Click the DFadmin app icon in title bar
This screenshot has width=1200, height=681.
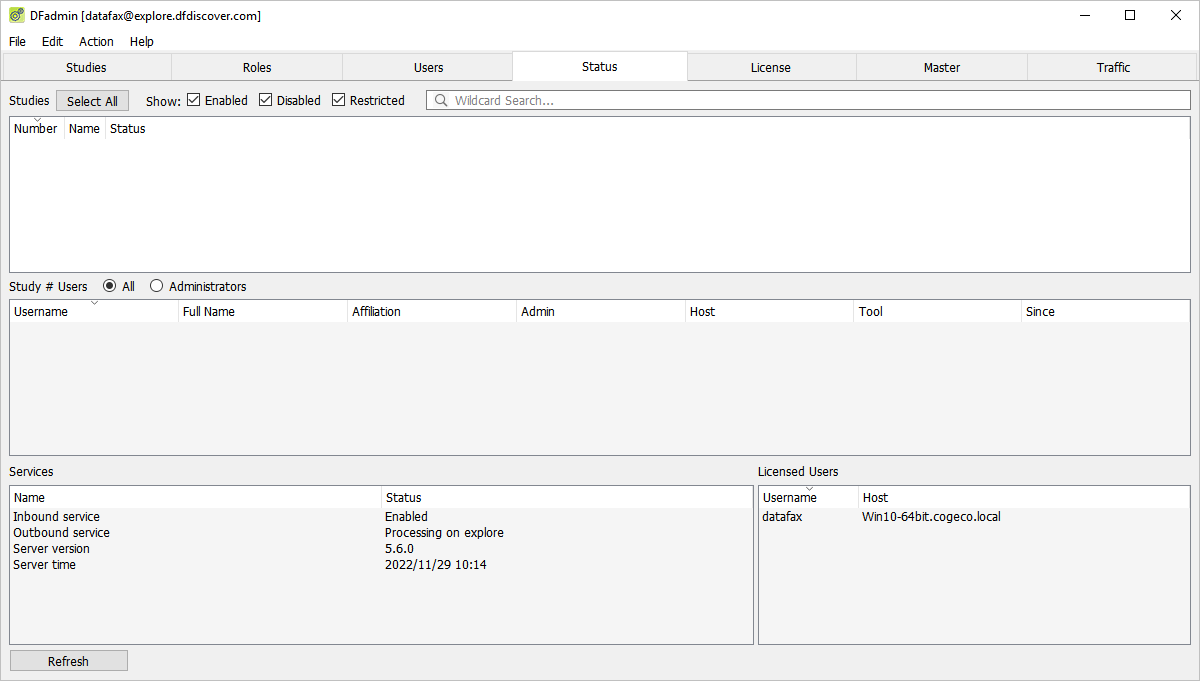17,15
